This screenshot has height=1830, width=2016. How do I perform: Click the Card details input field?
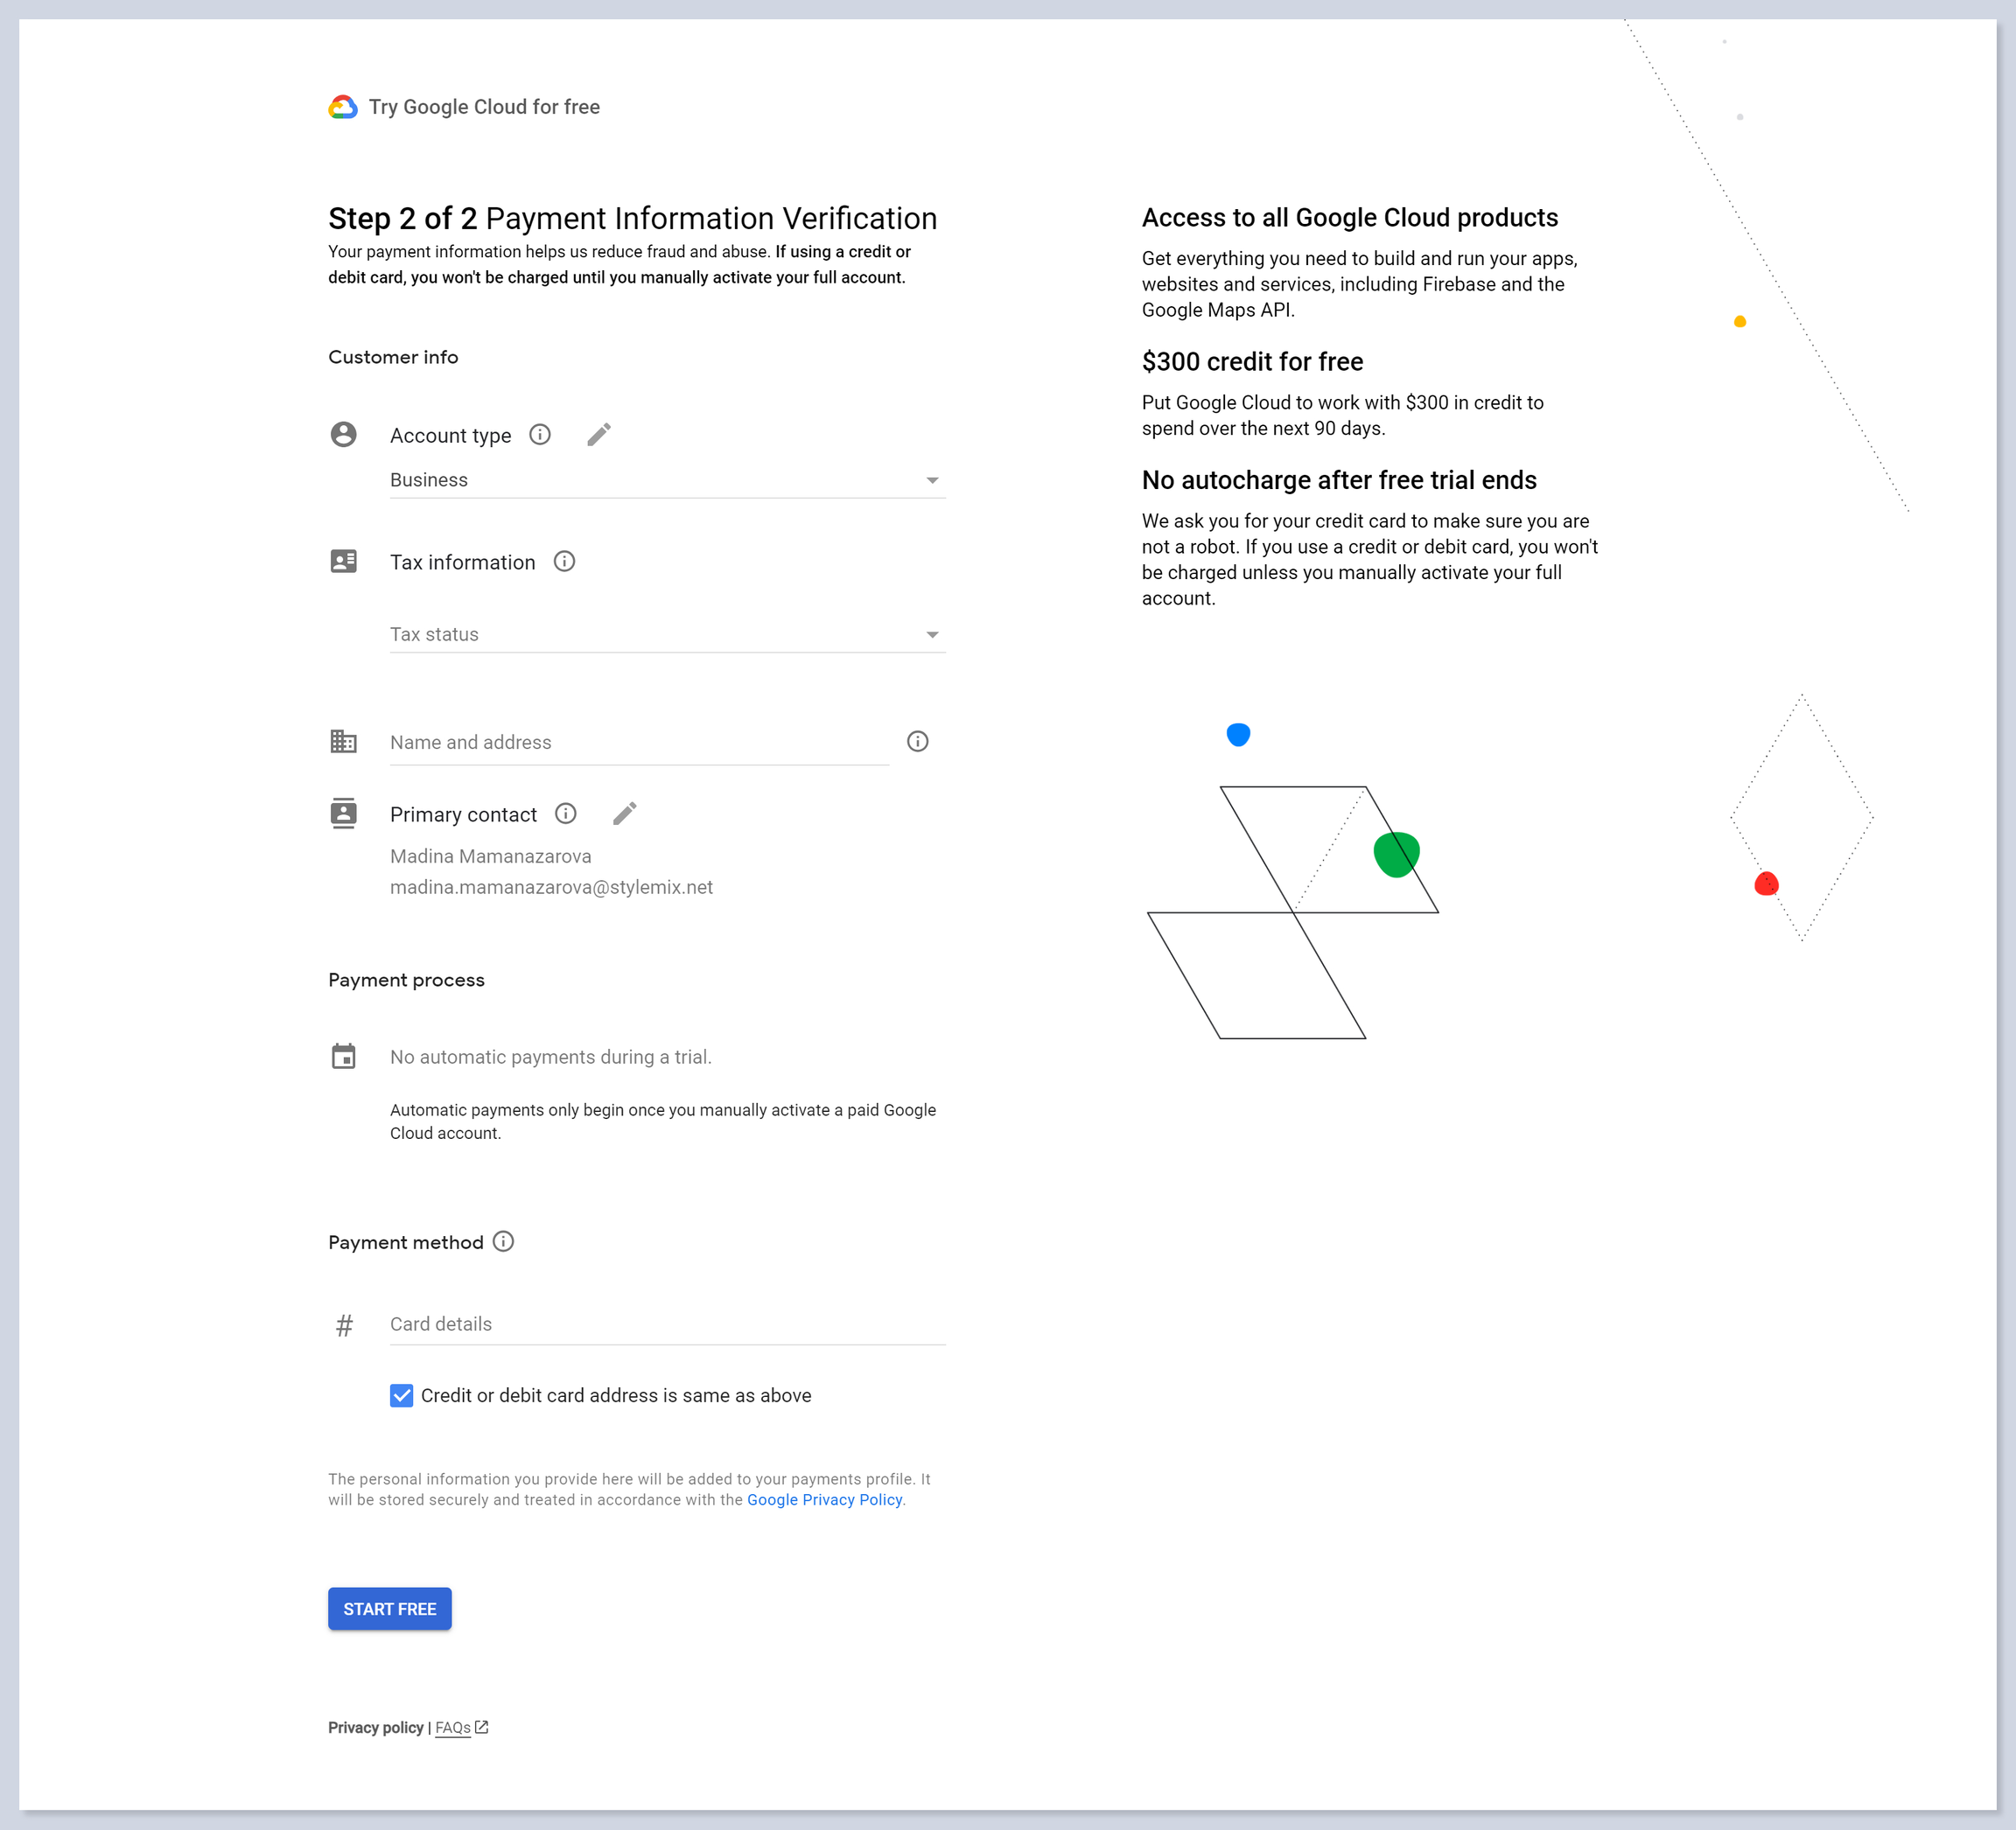pos(666,1324)
